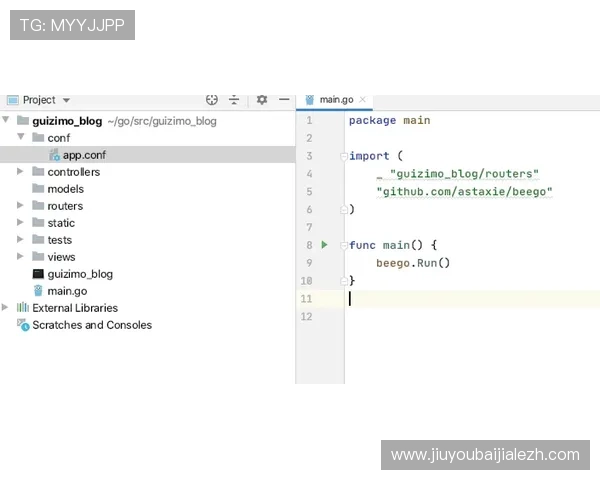Switch to the main.go tab
The image size is (600, 480).
[x=336, y=99]
